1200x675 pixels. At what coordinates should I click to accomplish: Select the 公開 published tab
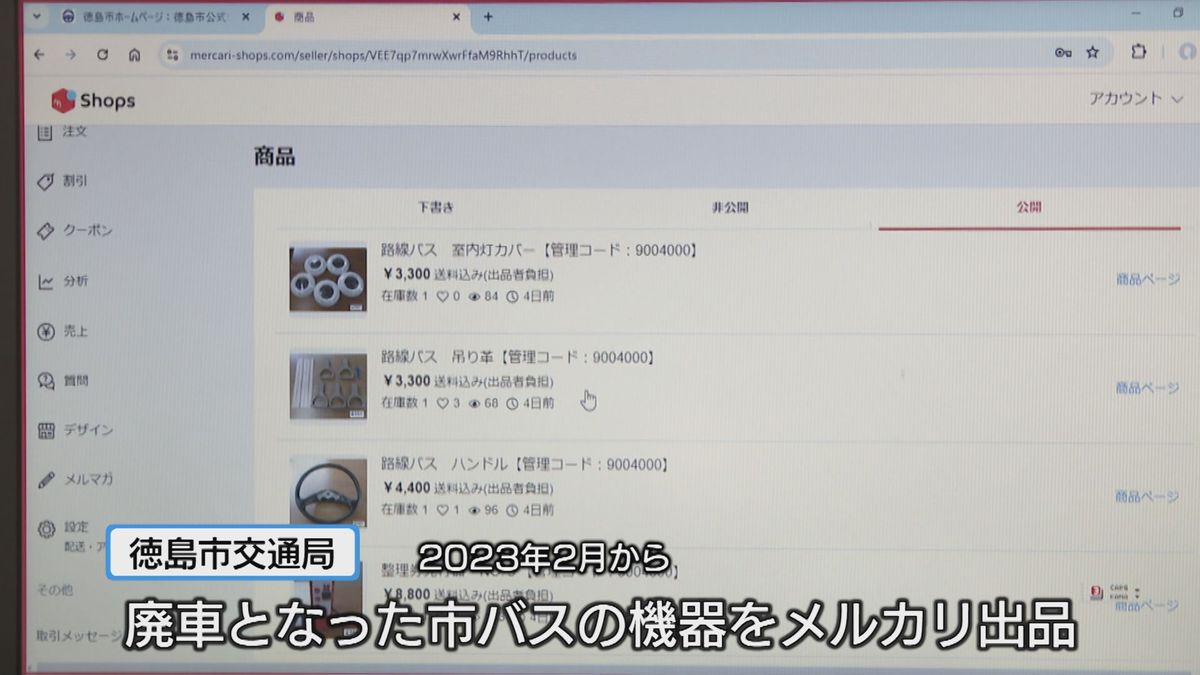coord(1029,207)
